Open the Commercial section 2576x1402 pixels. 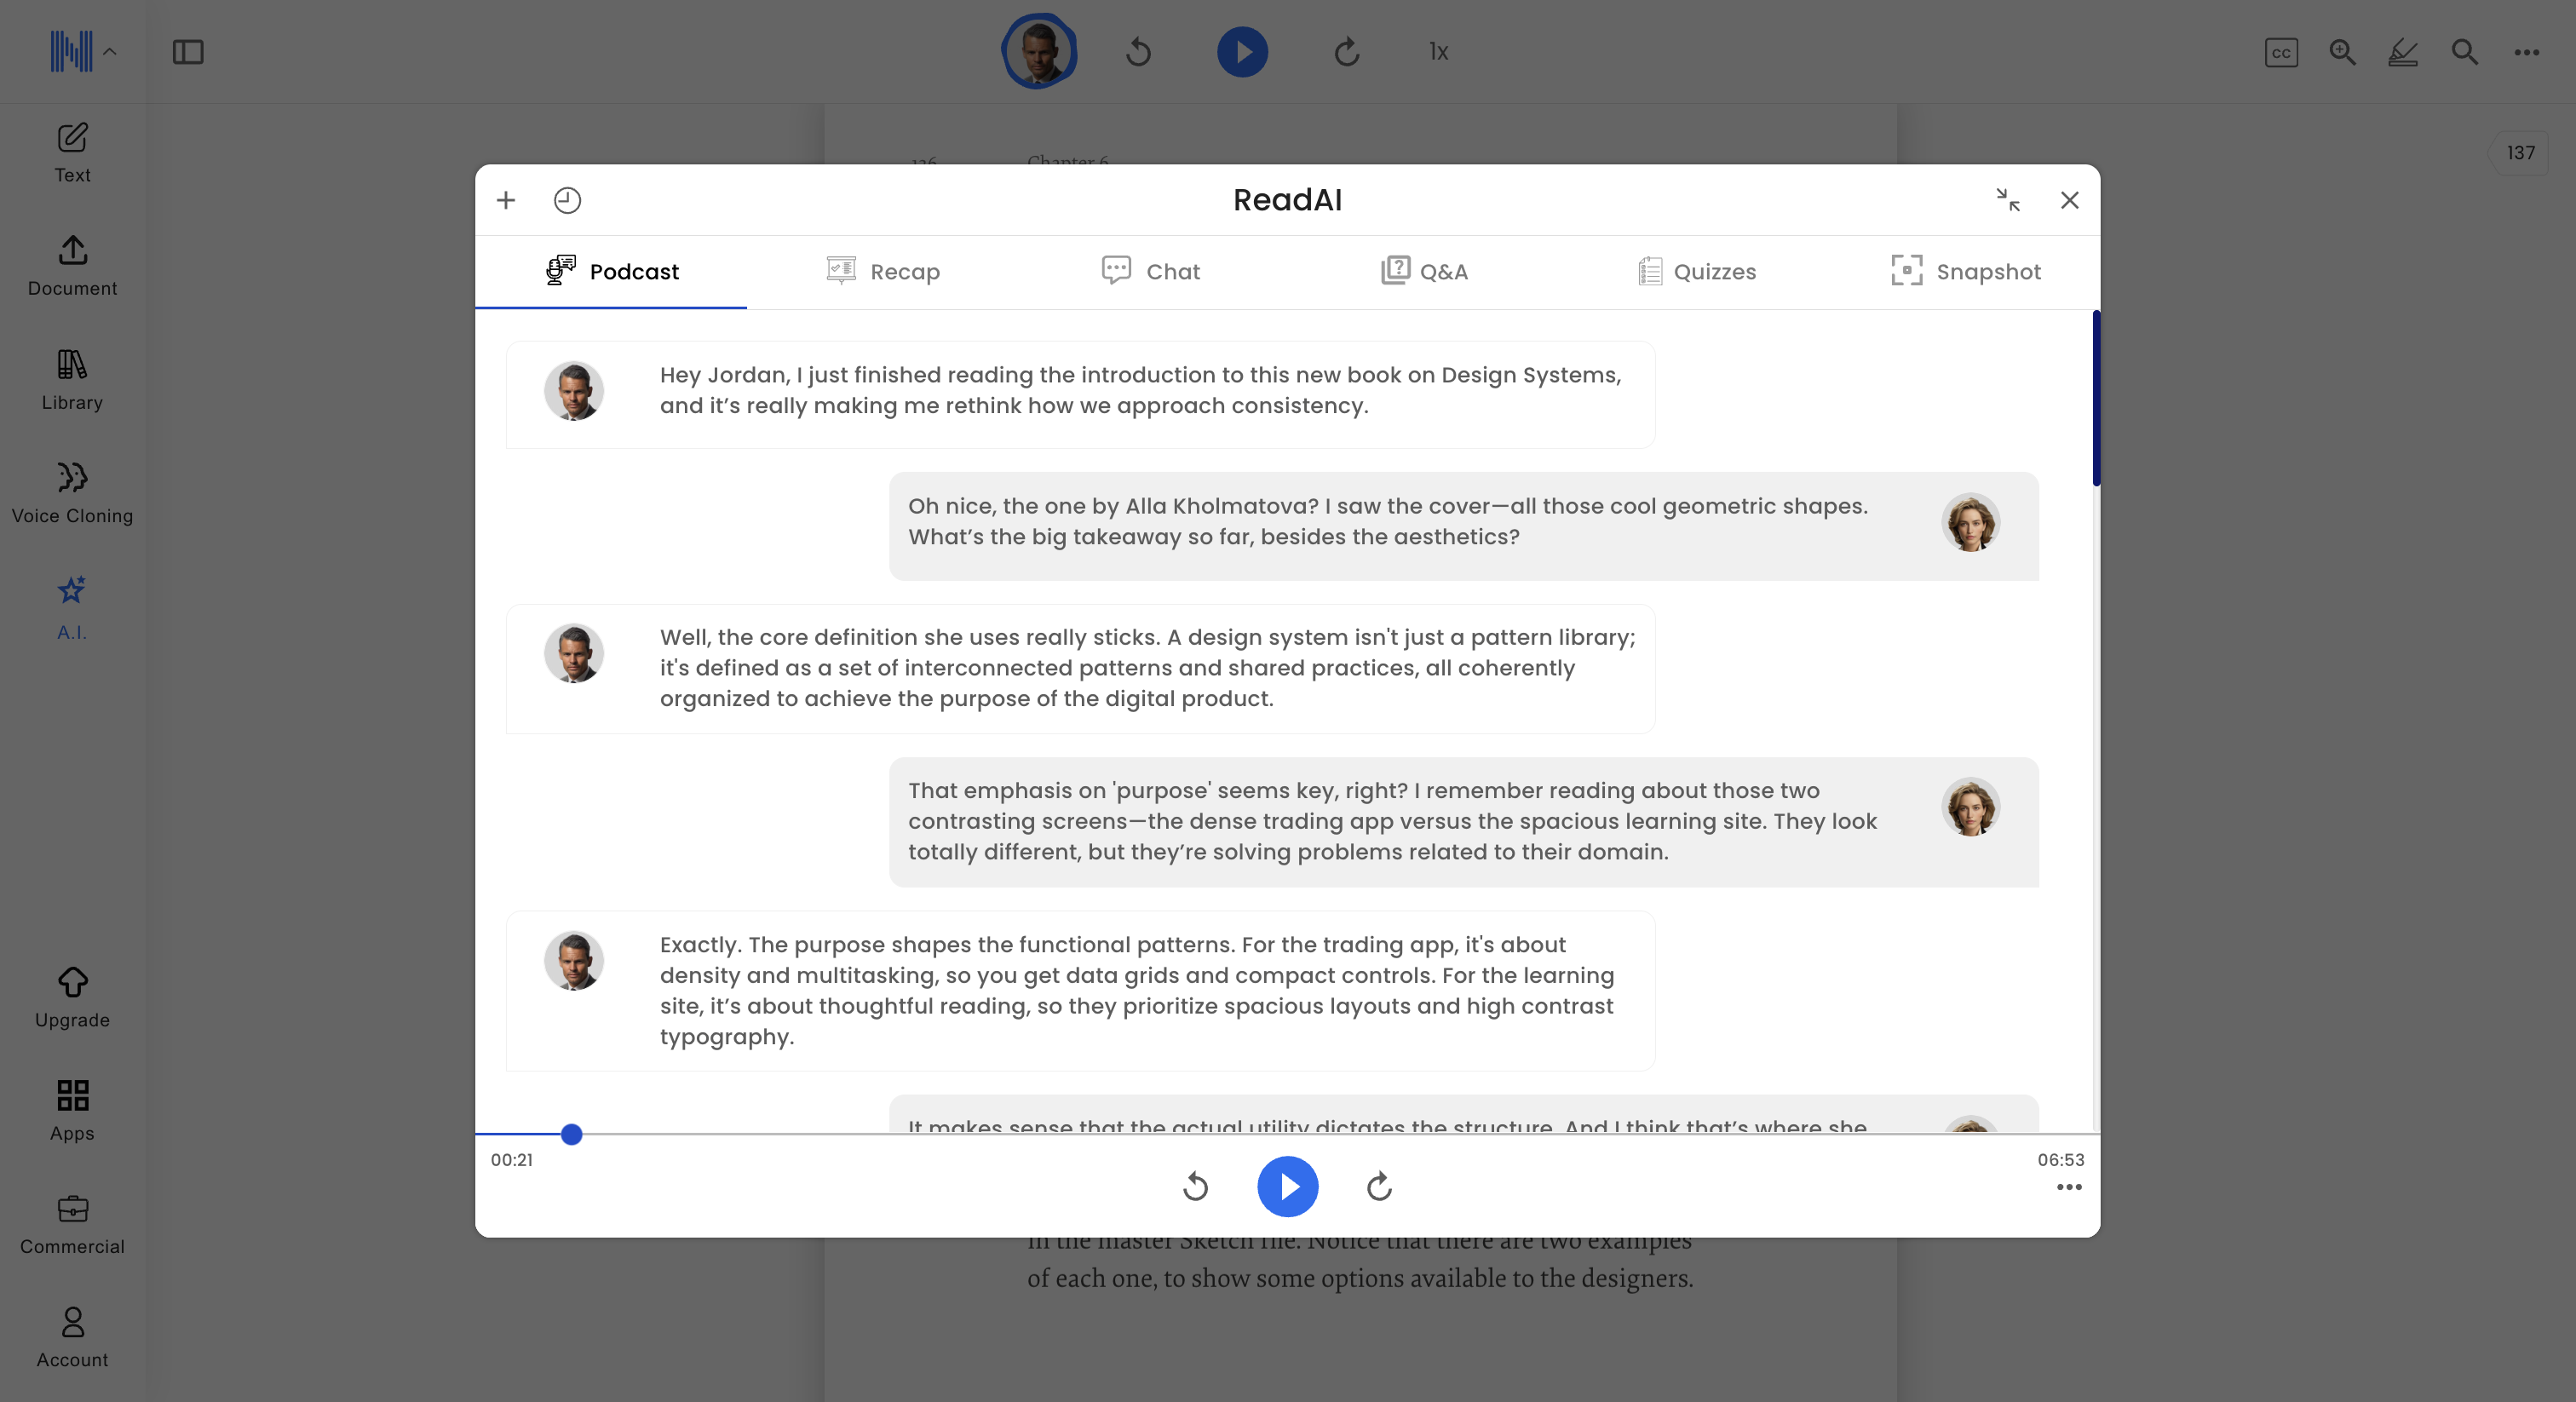click(72, 1223)
